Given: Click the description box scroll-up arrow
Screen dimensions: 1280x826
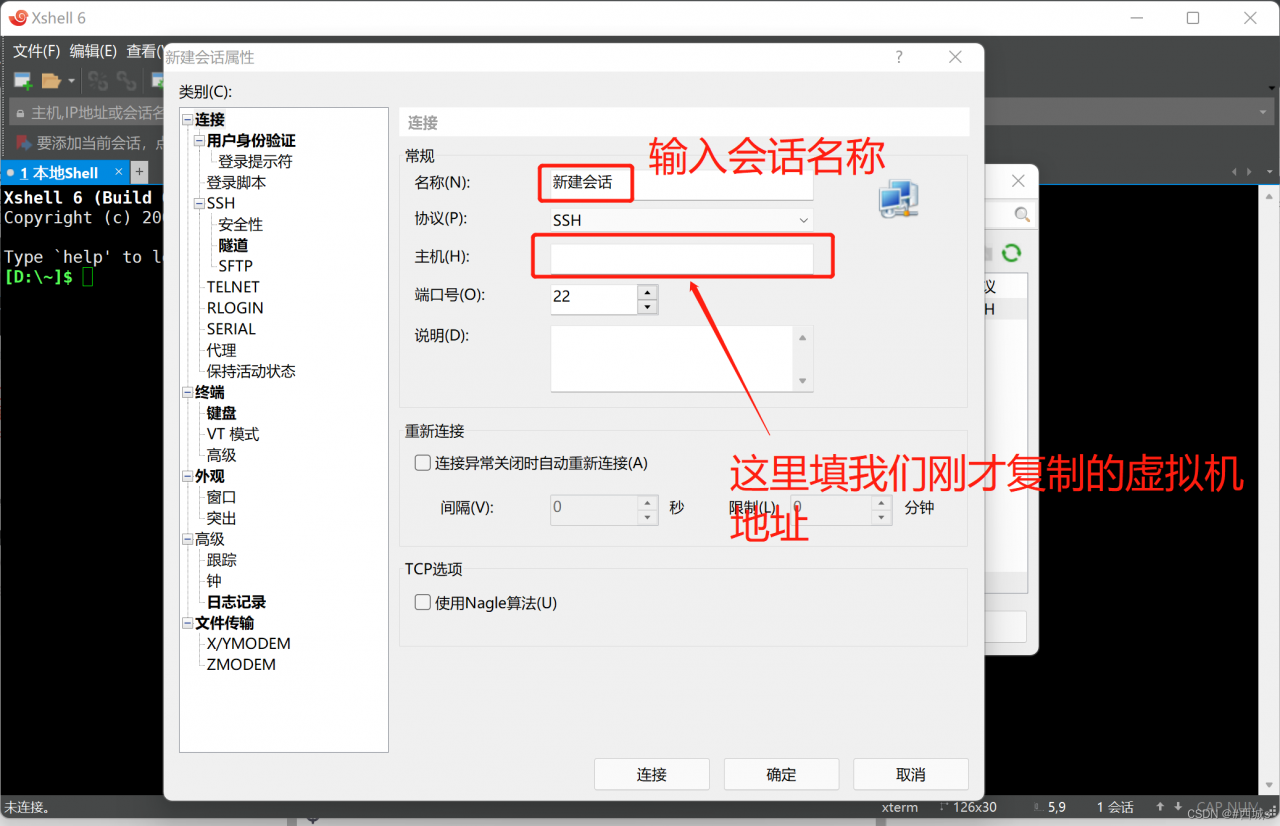Looking at the screenshot, I should tap(803, 337).
